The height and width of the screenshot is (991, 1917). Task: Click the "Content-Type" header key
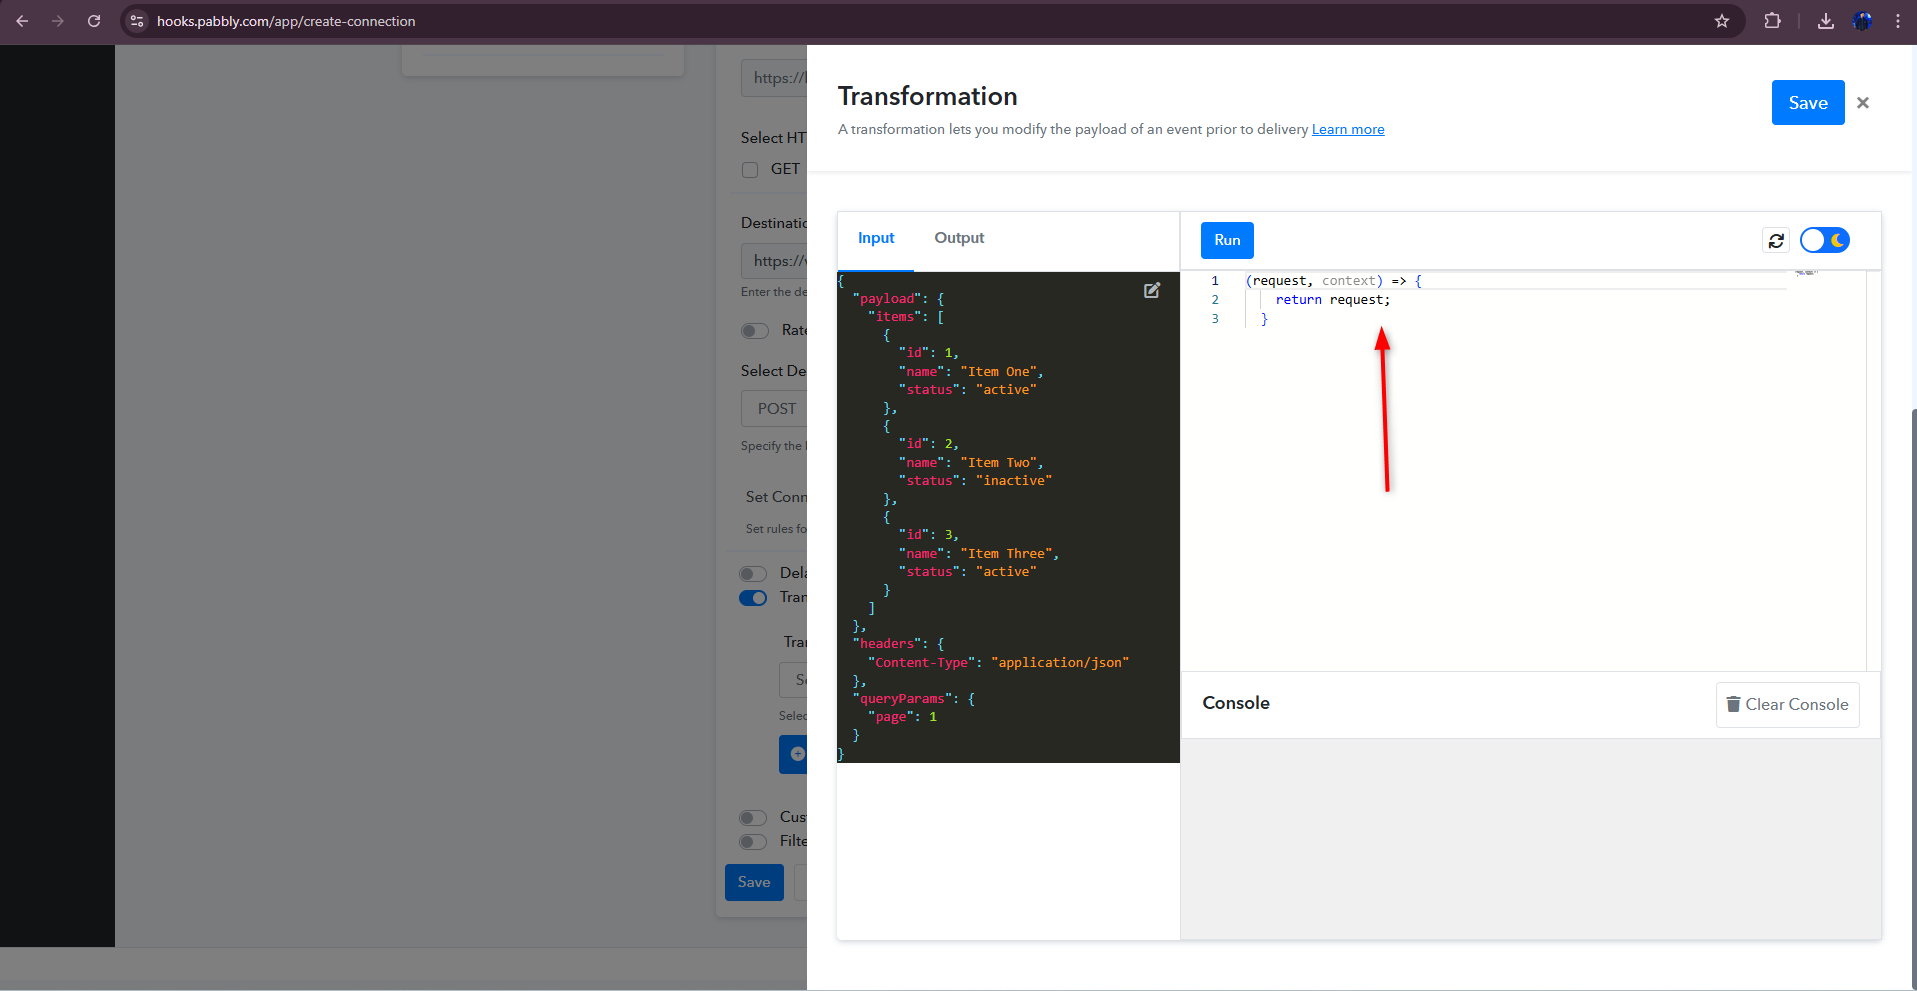[922, 663]
